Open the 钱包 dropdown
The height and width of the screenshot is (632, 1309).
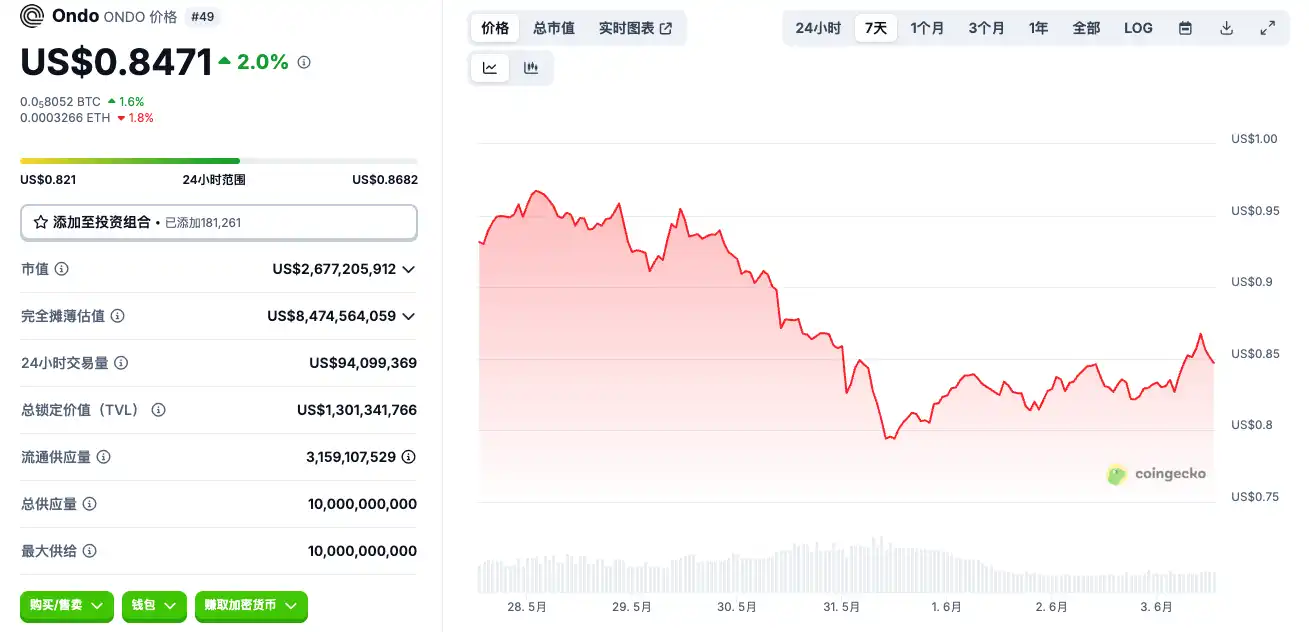tap(154, 605)
